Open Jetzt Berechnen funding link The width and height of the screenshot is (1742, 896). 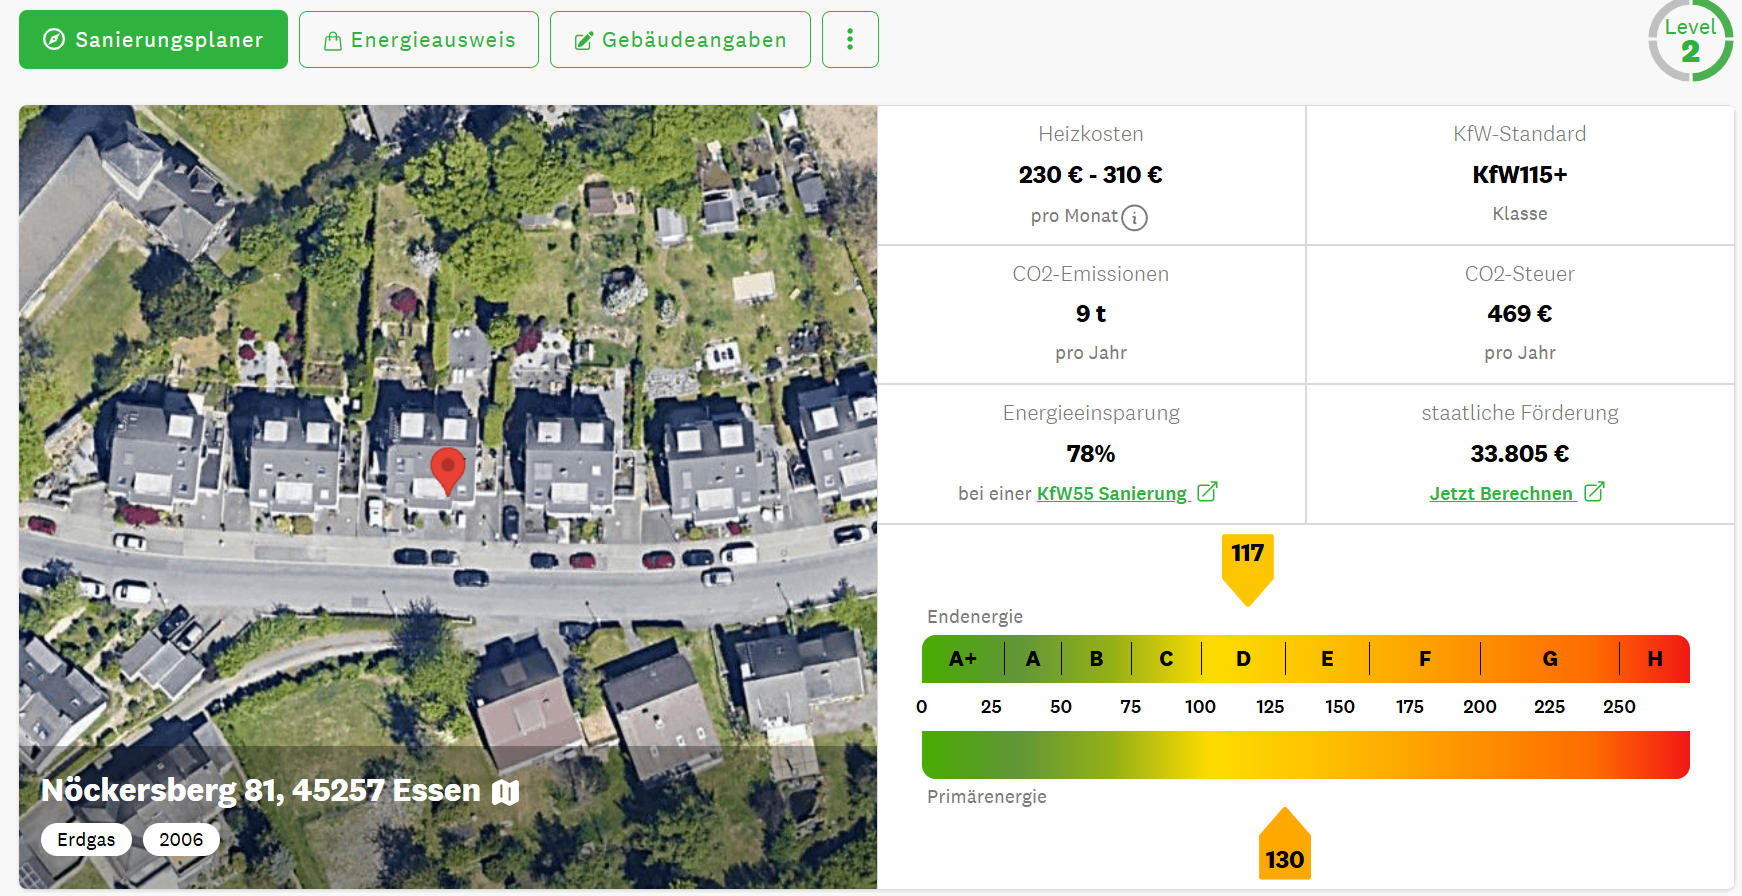pyautogui.click(x=1501, y=493)
